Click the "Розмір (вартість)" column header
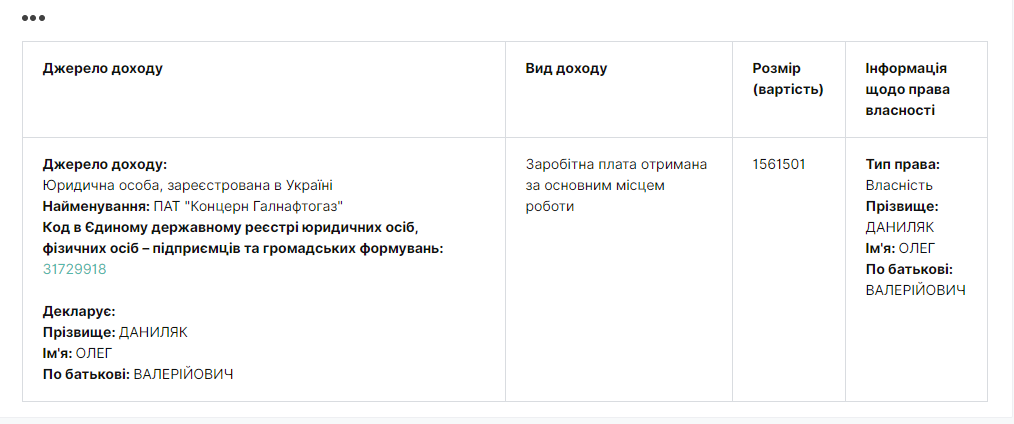The image size is (1014, 424). click(x=787, y=79)
